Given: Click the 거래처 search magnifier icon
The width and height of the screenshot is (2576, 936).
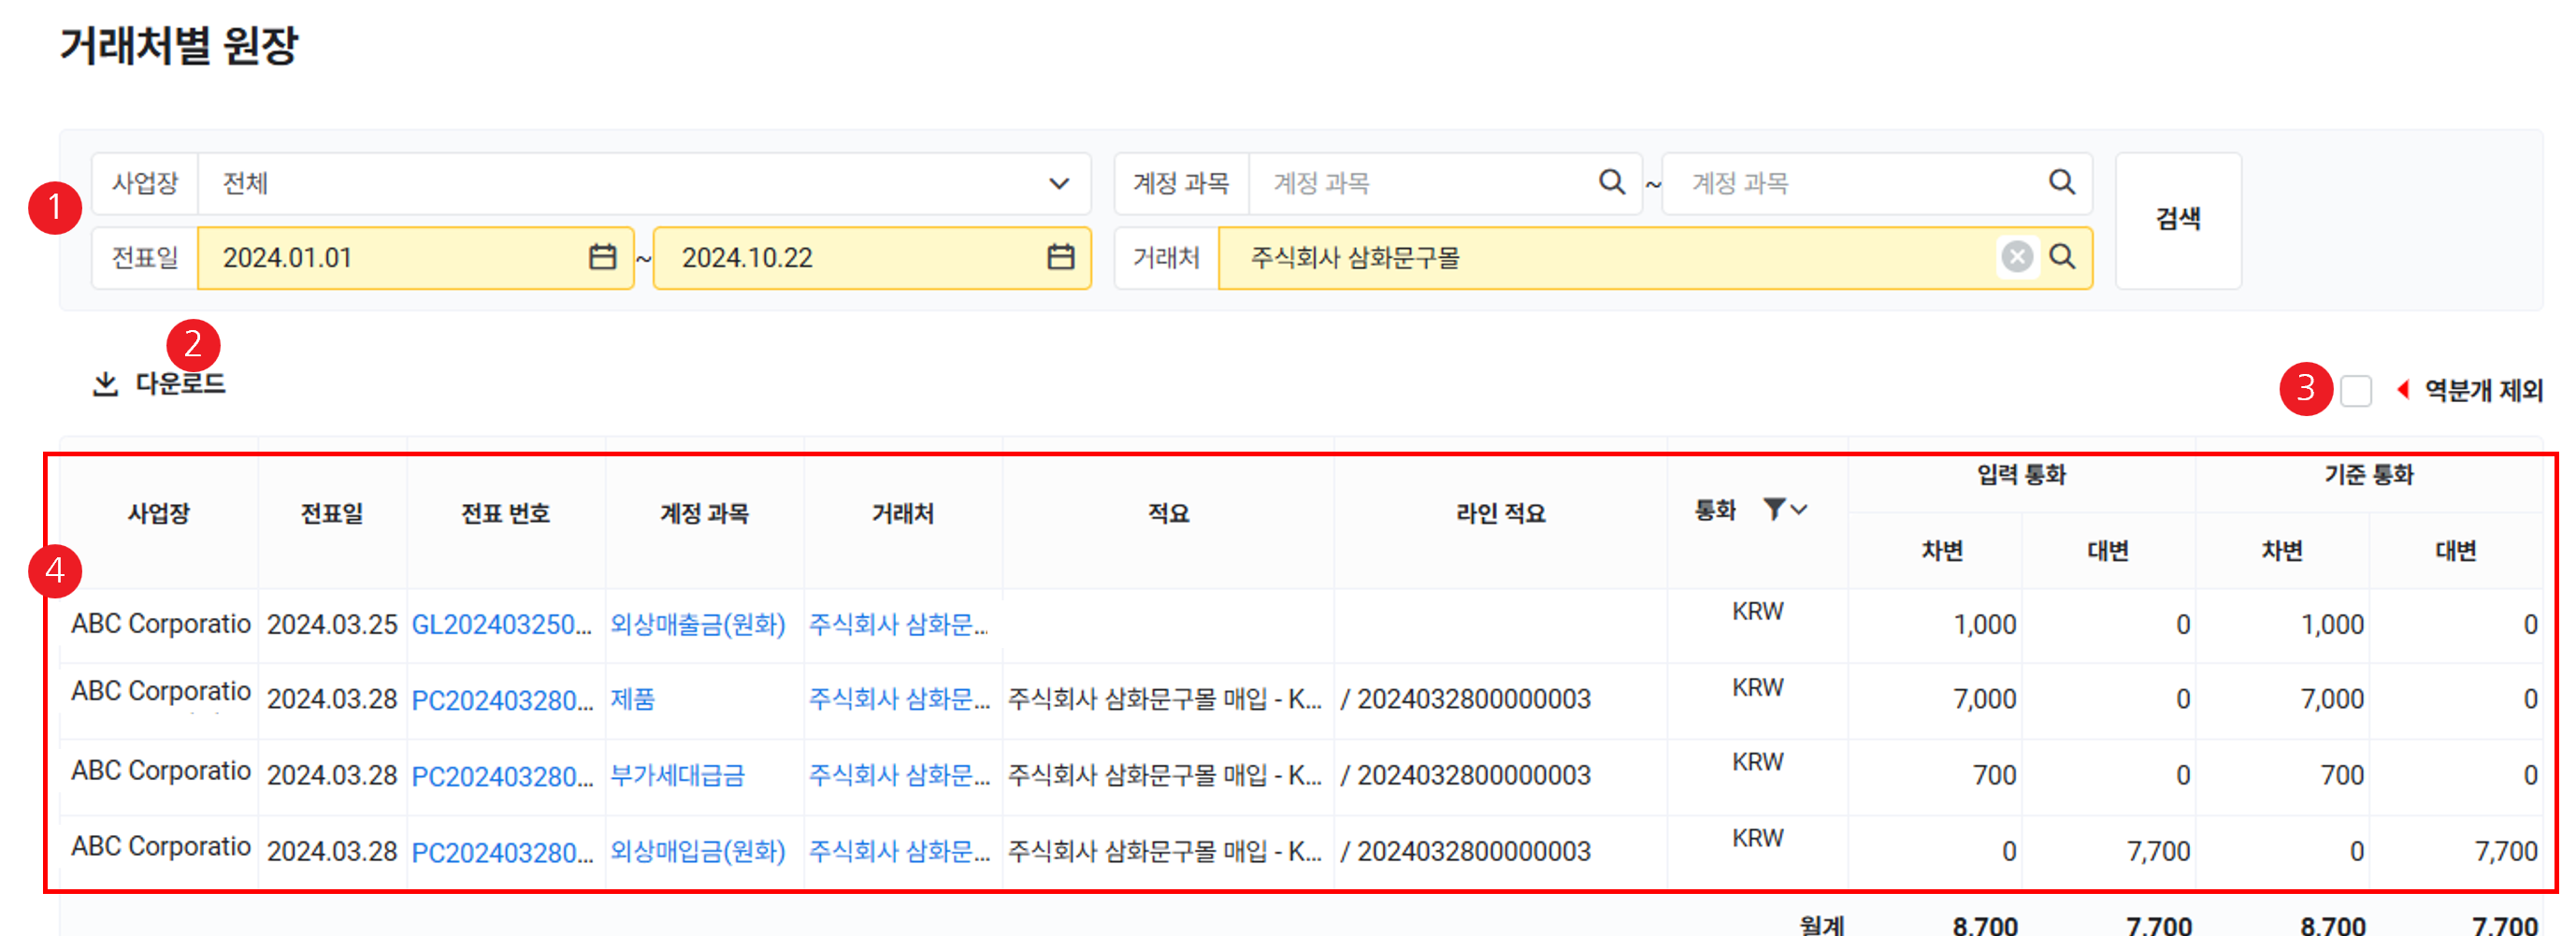Looking at the screenshot, I should [2062, 257].
